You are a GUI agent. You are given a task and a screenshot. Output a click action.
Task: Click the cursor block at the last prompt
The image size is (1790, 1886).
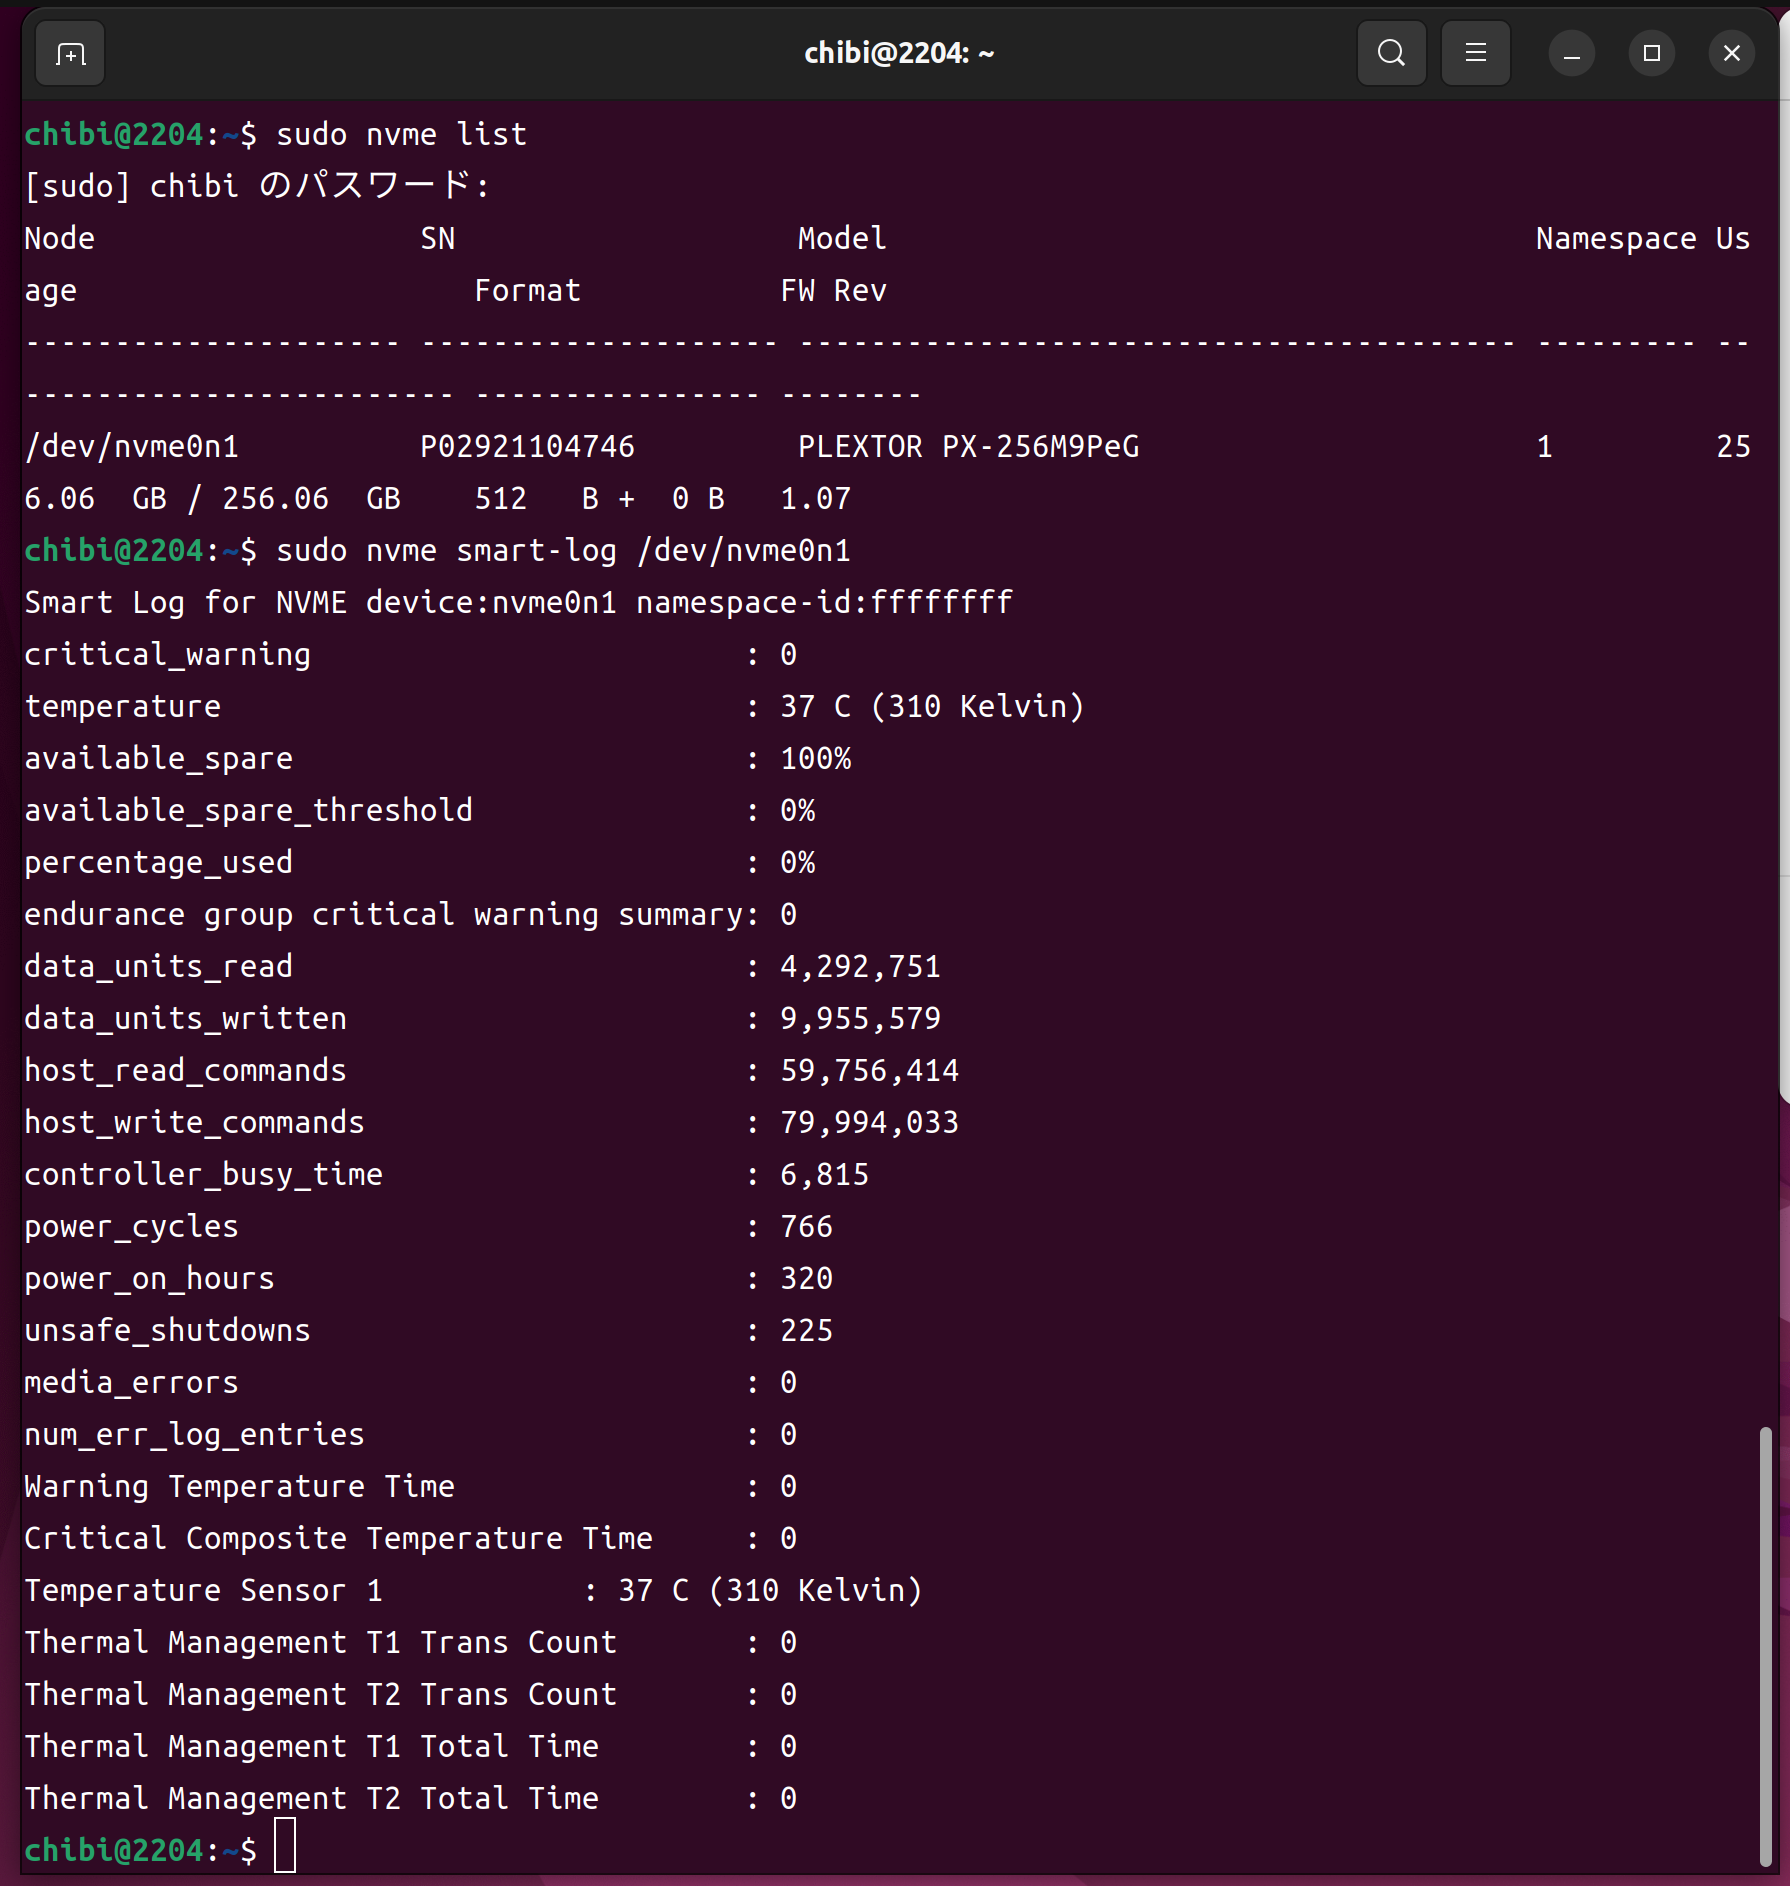coord(285,1850)
